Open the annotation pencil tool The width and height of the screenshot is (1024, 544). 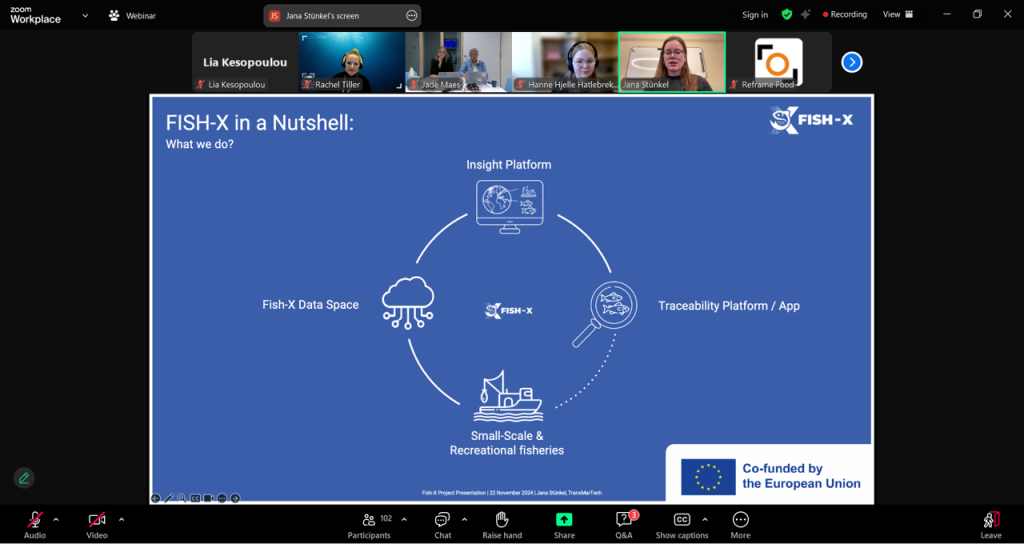pos(24,478)
